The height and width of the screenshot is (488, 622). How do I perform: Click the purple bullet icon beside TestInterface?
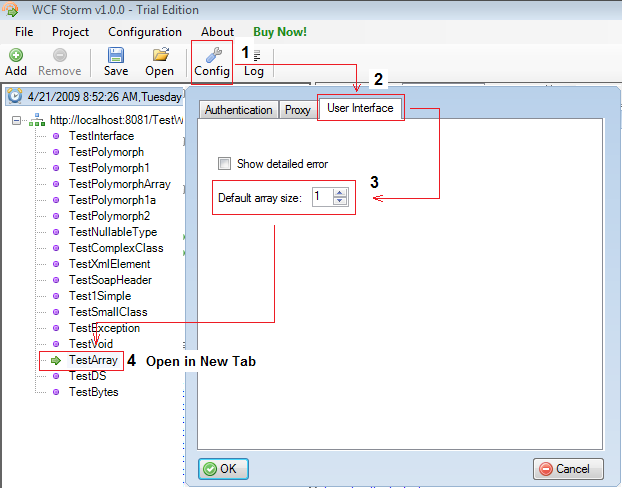[x=56, y=136]
